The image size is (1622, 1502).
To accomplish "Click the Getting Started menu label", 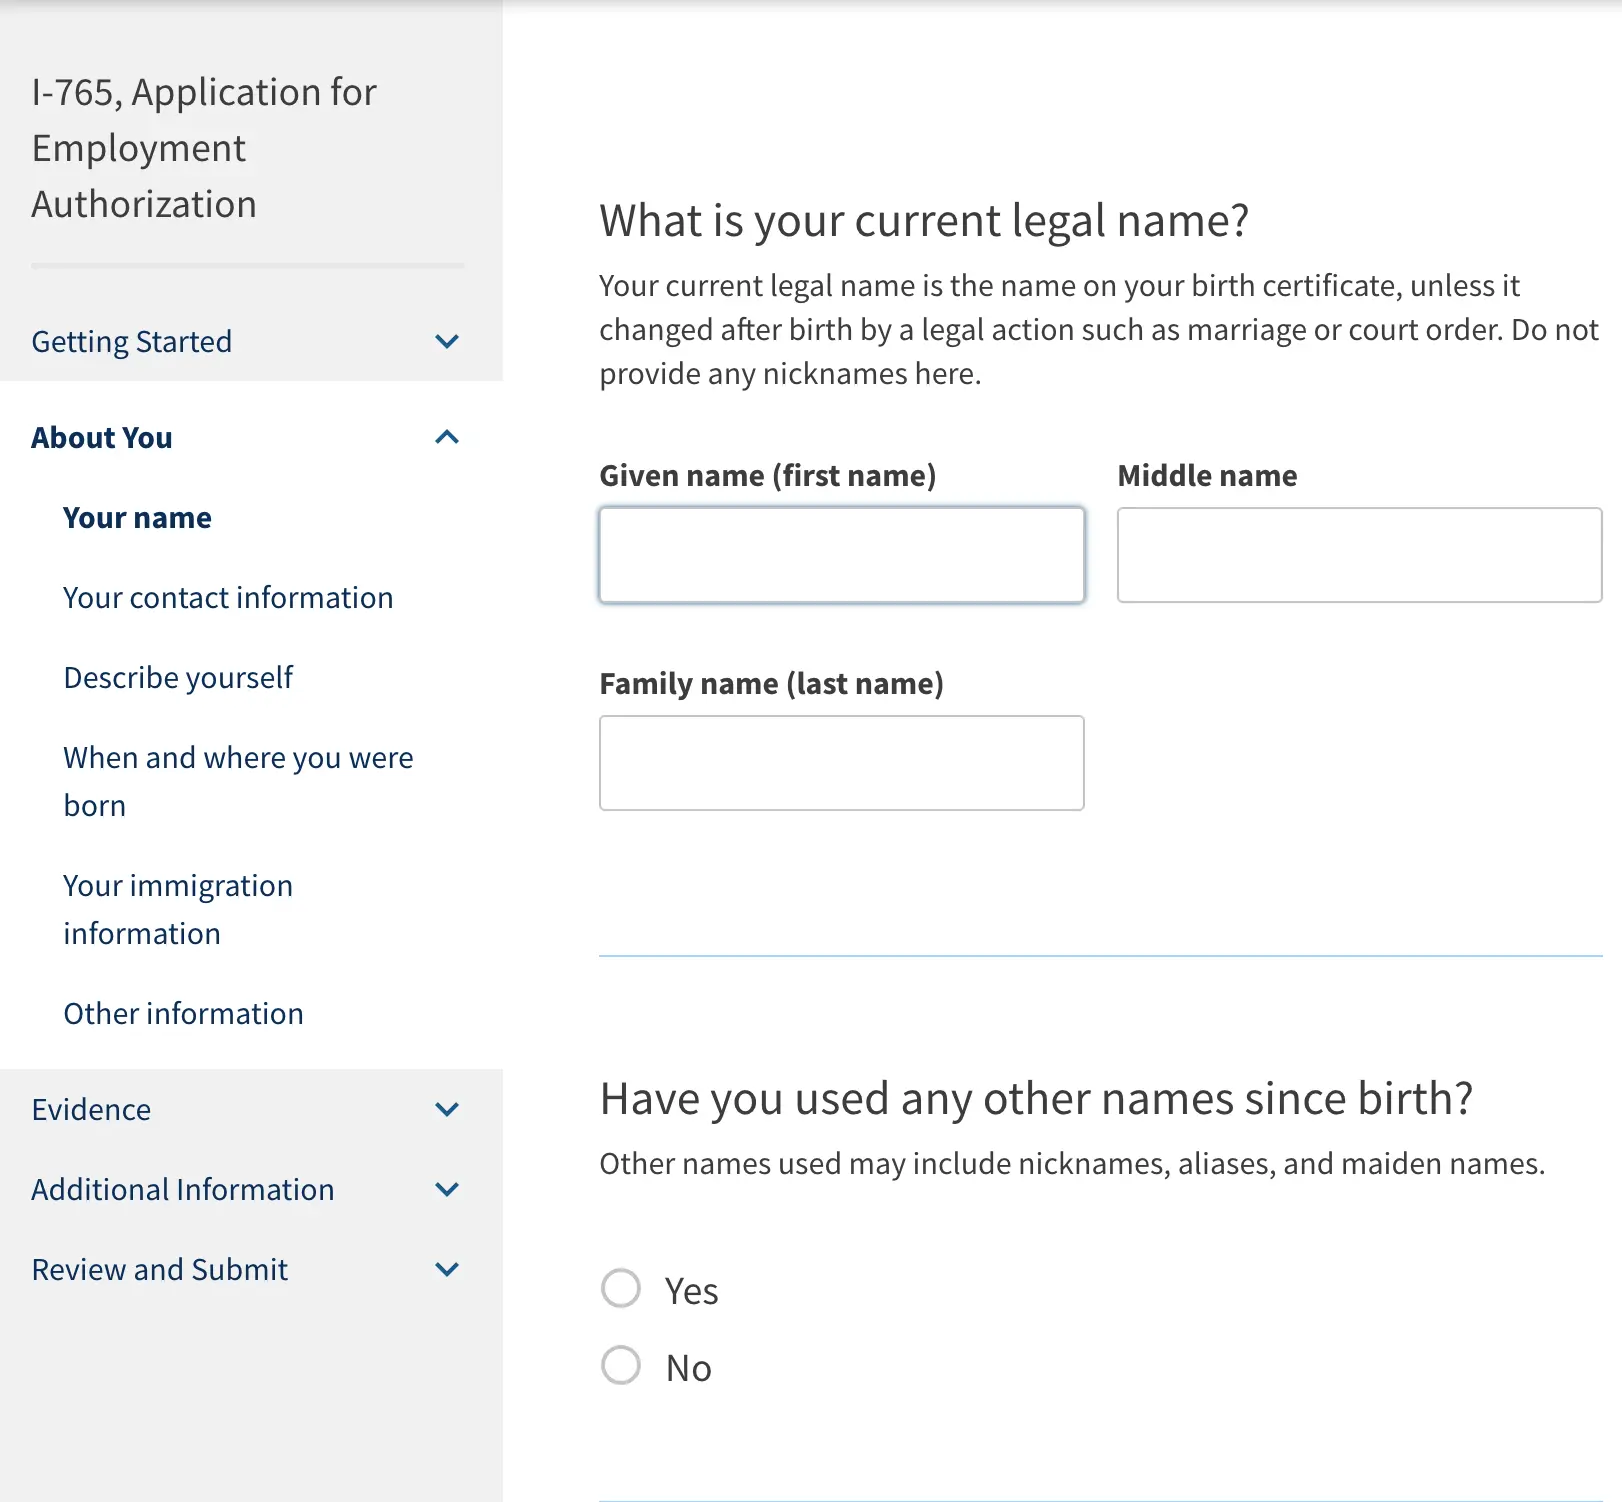I will [131, 342].
